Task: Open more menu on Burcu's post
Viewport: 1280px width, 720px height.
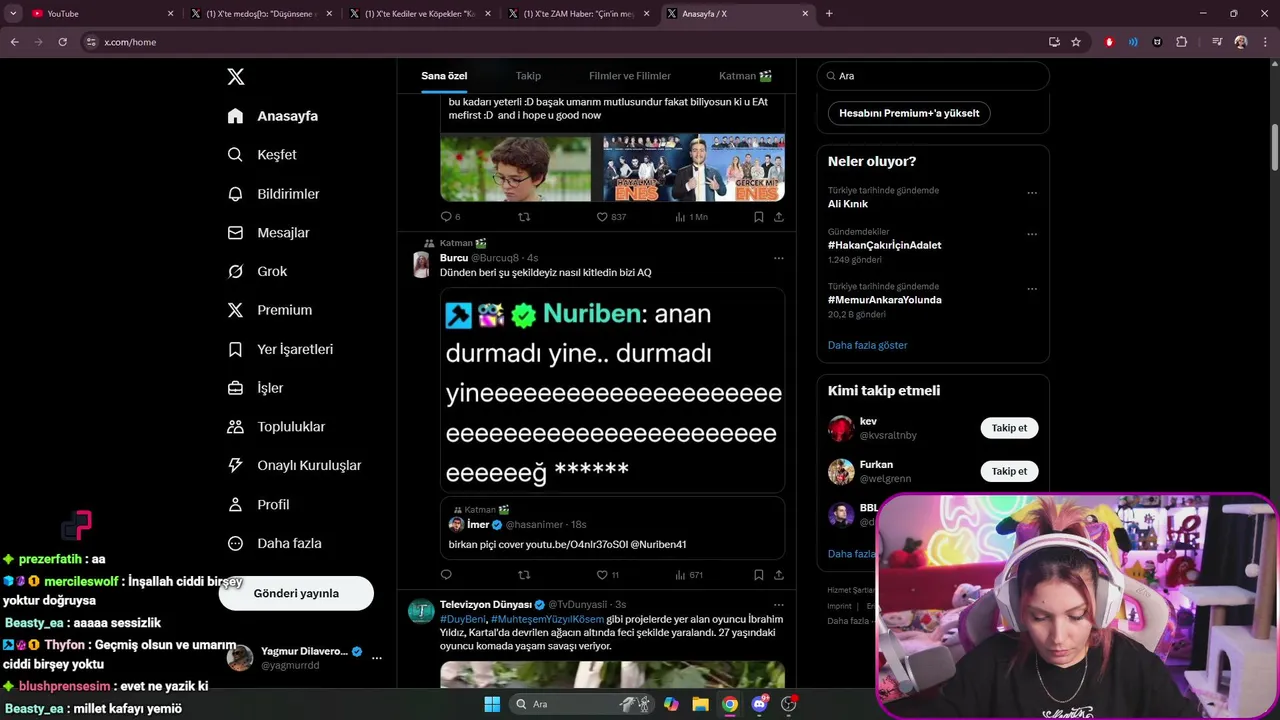Action: [x=778, y=258]
